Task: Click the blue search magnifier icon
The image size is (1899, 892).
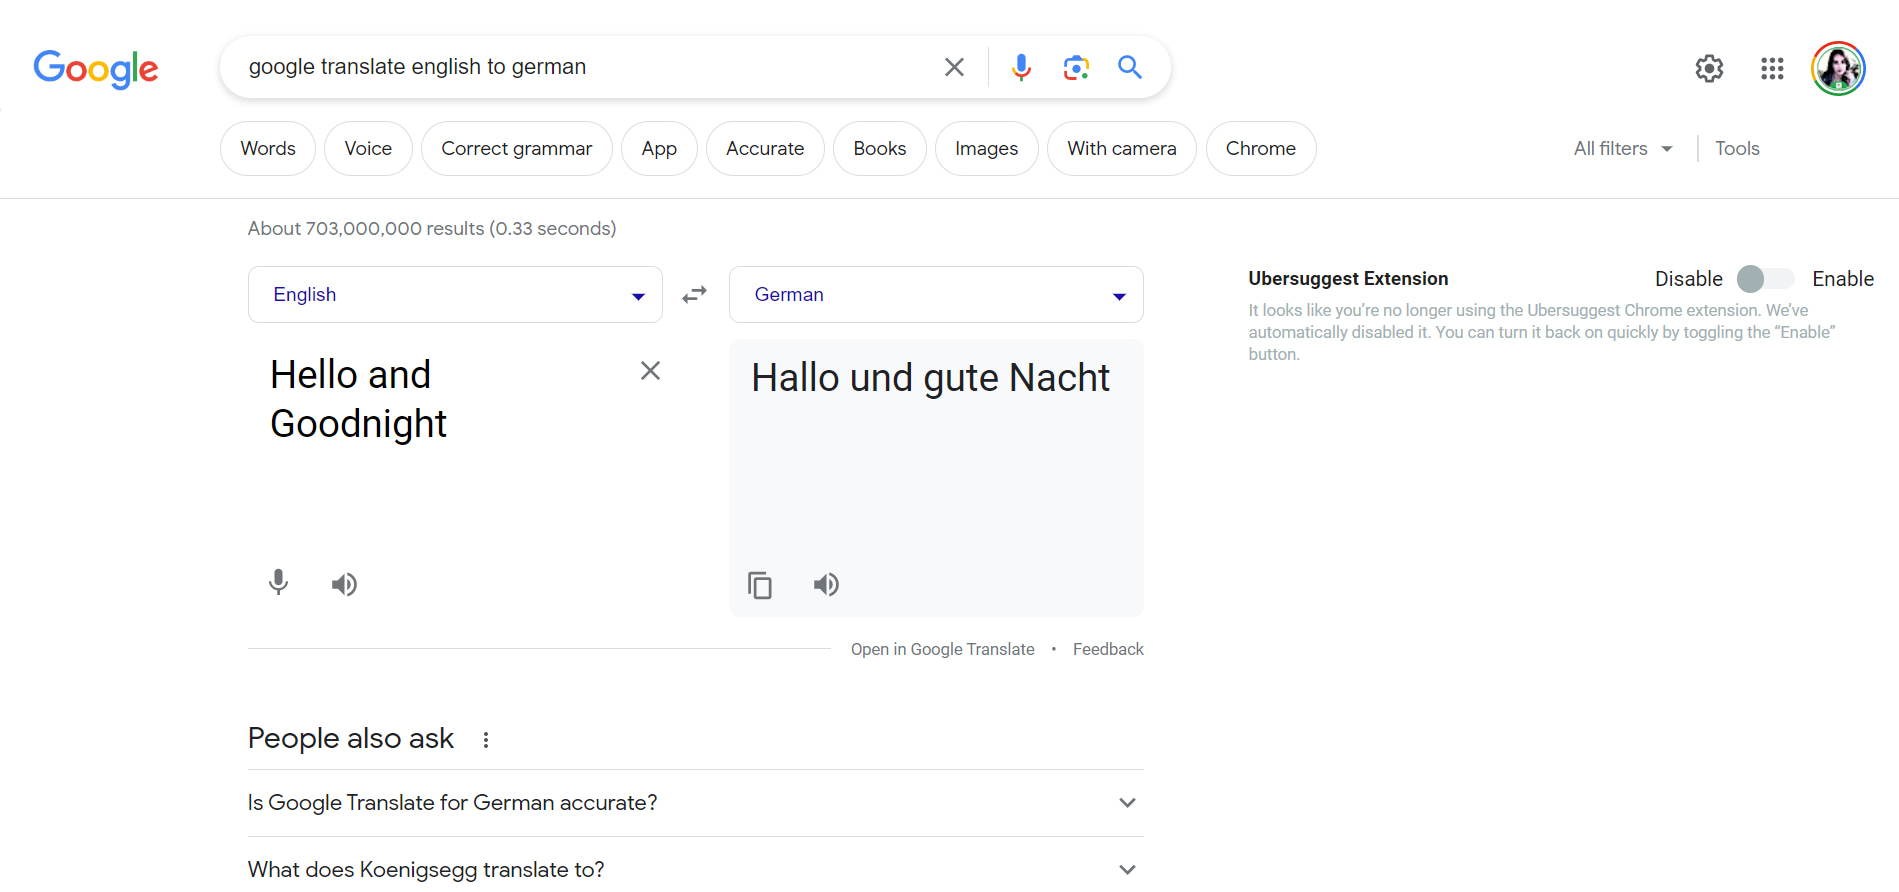Action: pos(1130,67)
